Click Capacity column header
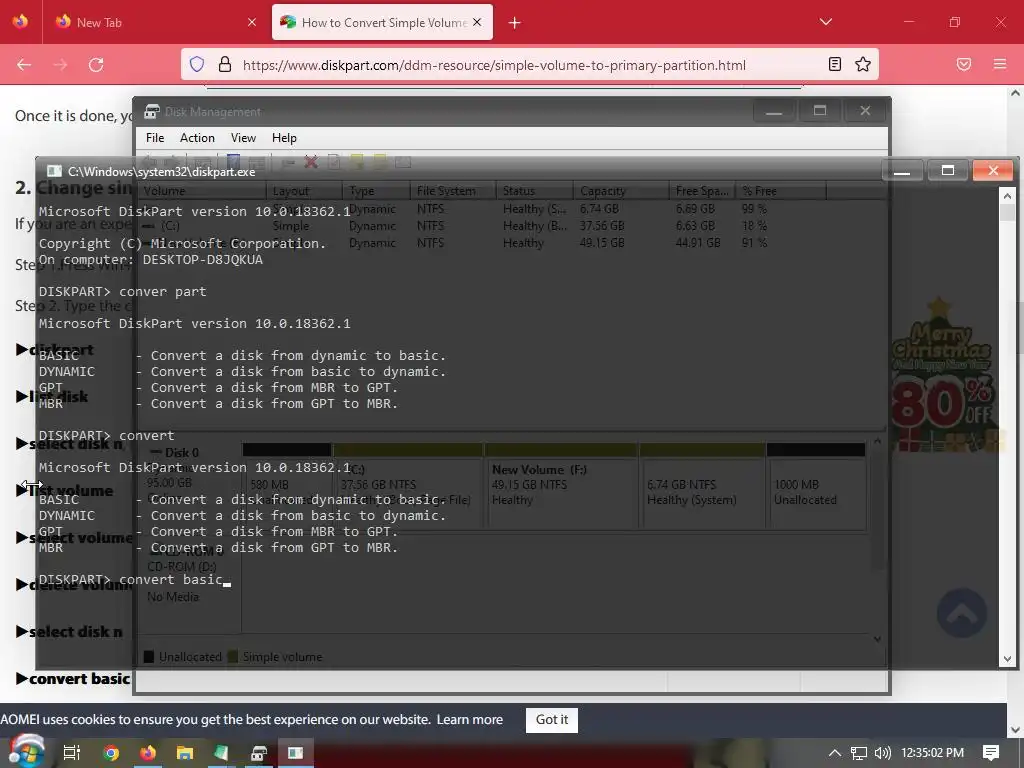Viewport: 1024px width, 768px height. tap(621, 191)
